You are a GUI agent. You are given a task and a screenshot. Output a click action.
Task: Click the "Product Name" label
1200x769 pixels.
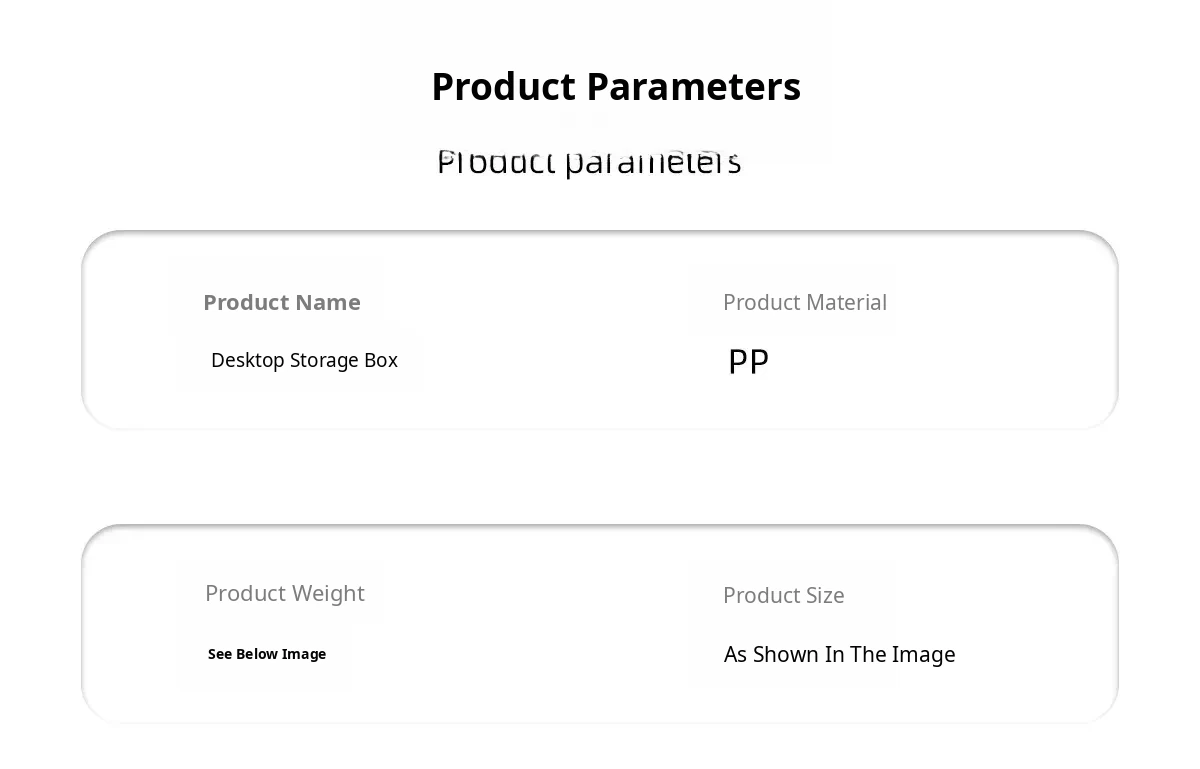pos(281,302)
